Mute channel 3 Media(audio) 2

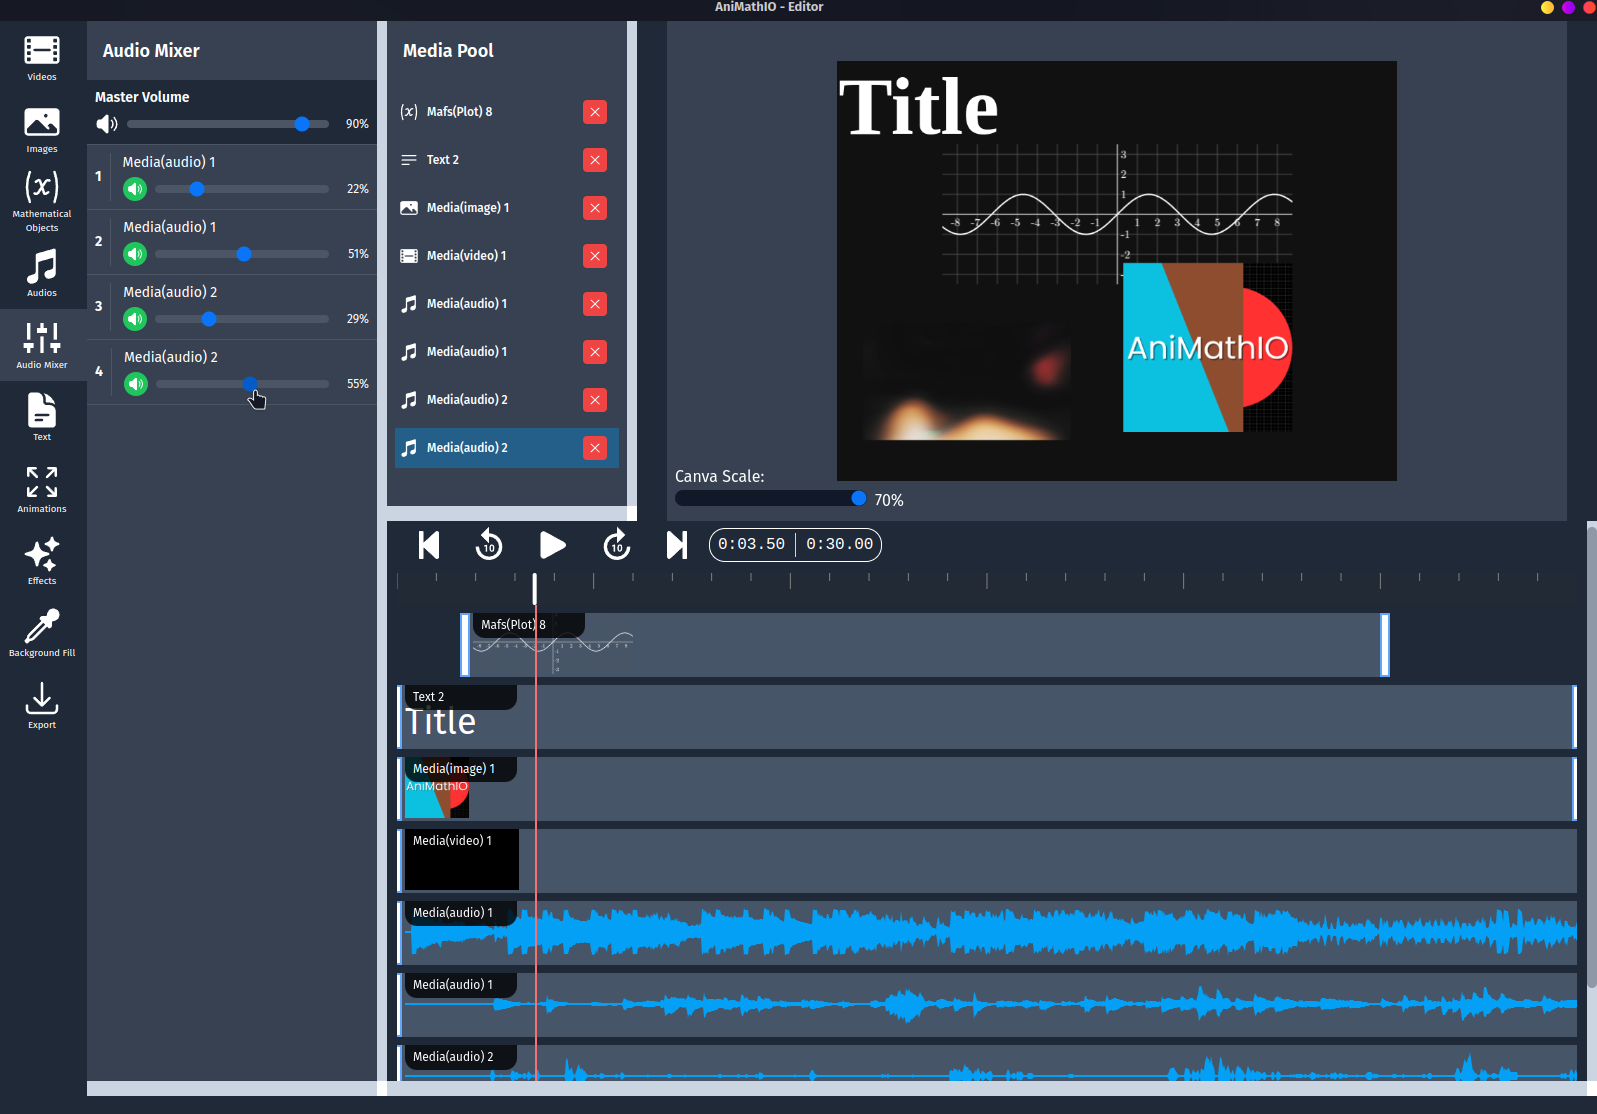pos(135,319)
